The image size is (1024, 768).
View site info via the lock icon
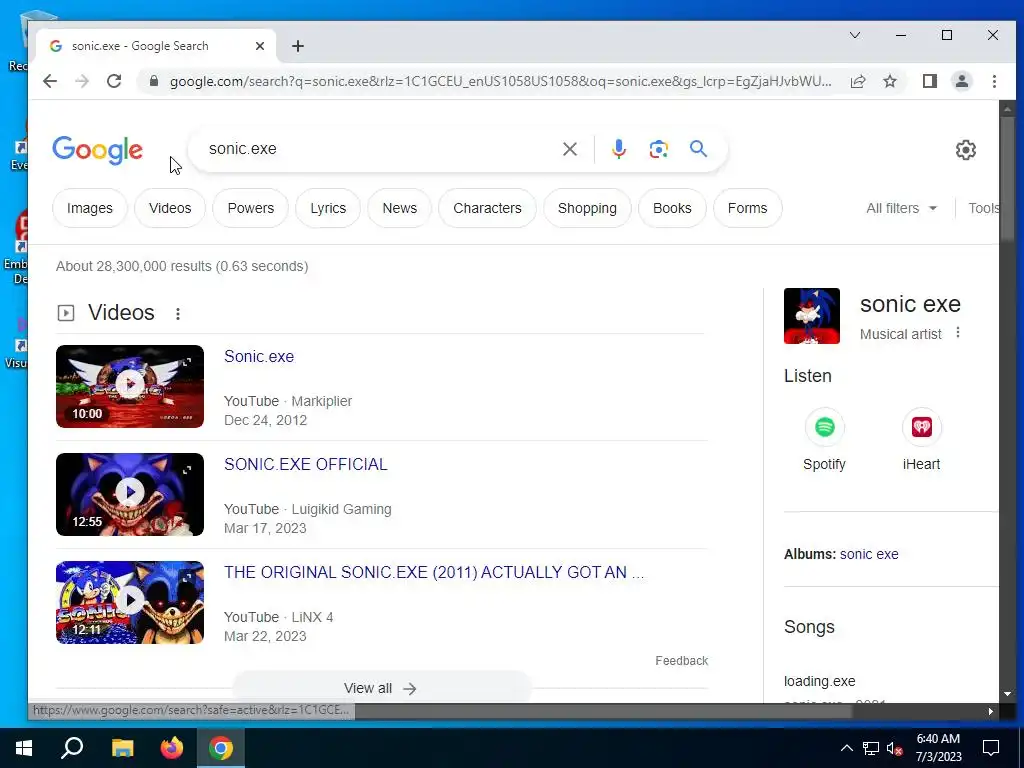(x=153, y=81)
